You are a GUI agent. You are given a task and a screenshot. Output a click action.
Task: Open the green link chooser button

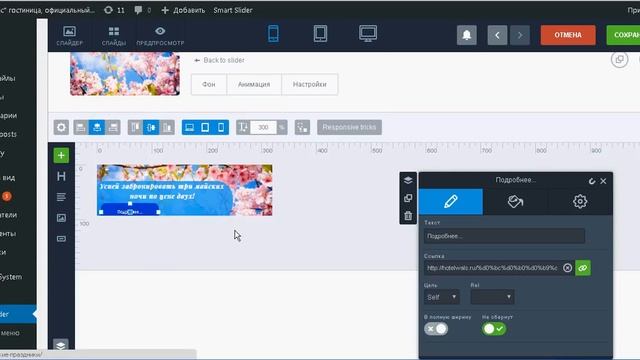coord(583,268)
